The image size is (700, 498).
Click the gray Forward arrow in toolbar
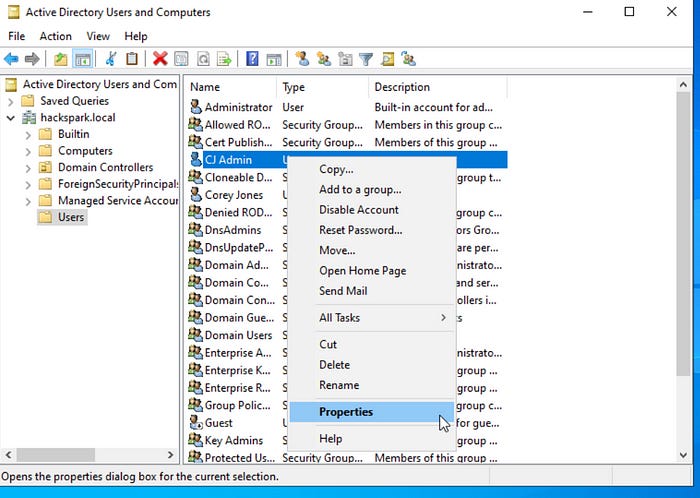pos(32,59)
